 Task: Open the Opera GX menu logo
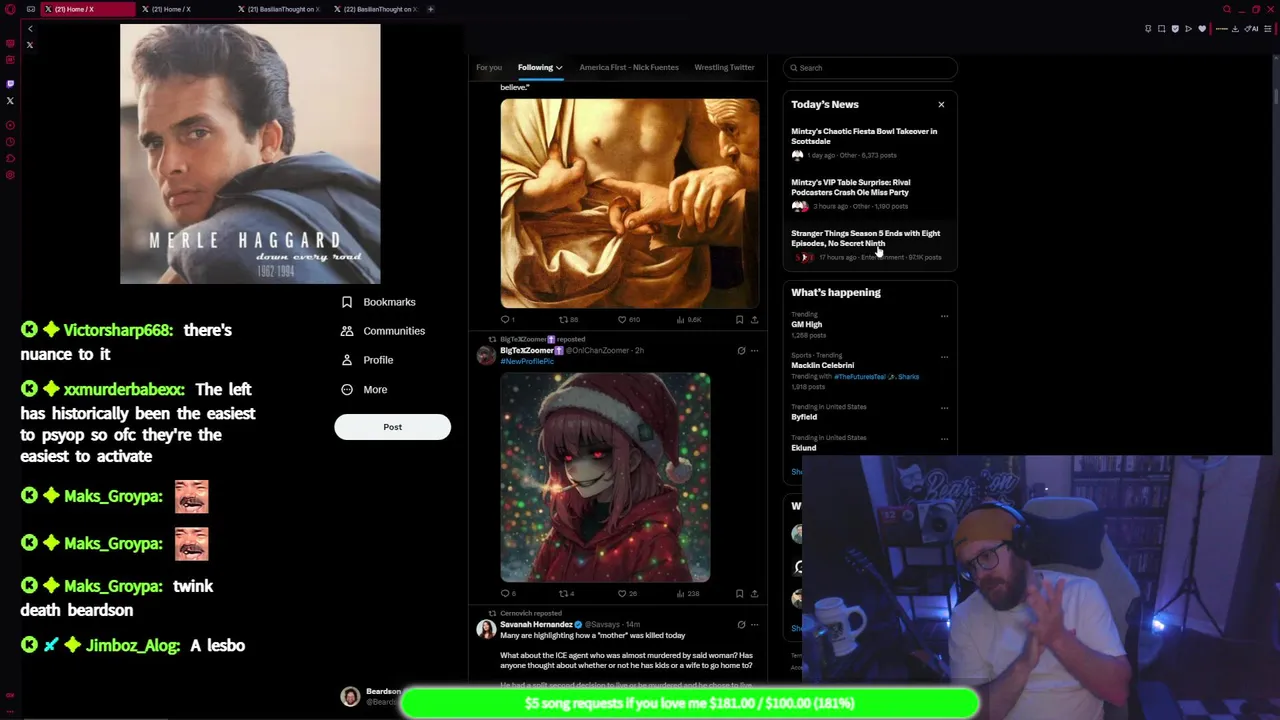click(10, 9)
